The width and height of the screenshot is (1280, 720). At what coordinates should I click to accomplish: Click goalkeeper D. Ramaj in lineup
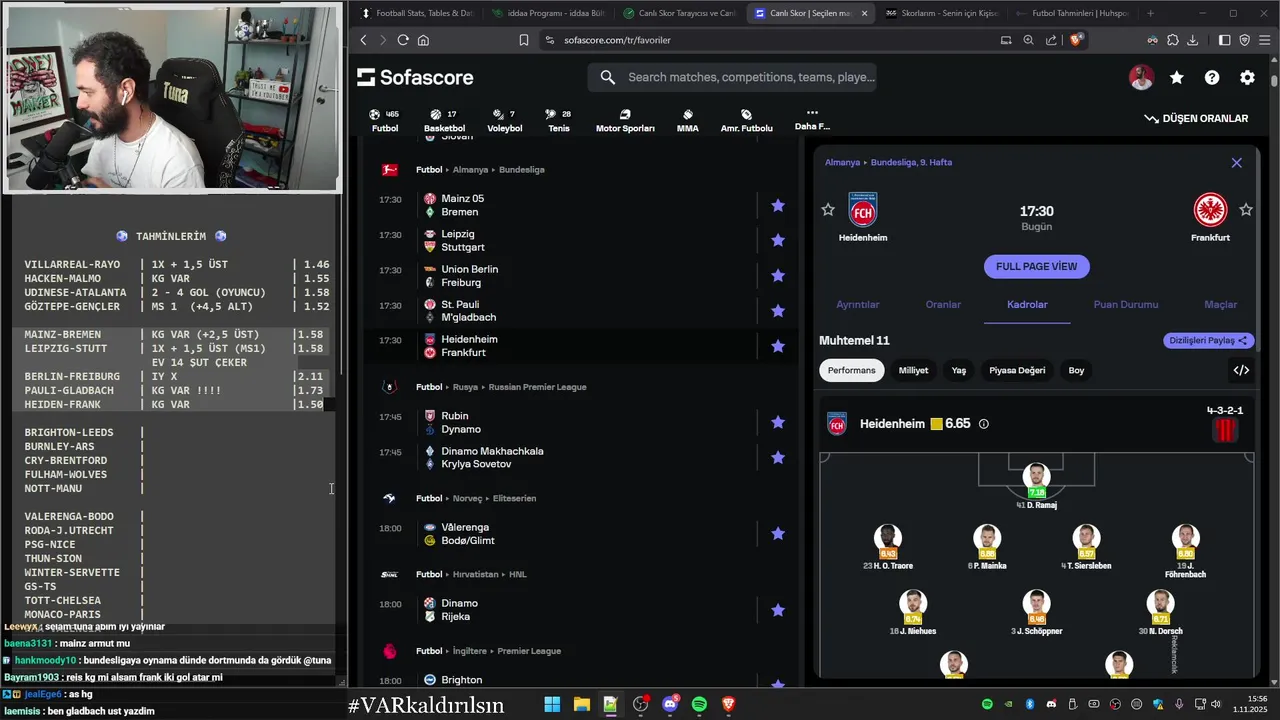(1036, 486)
